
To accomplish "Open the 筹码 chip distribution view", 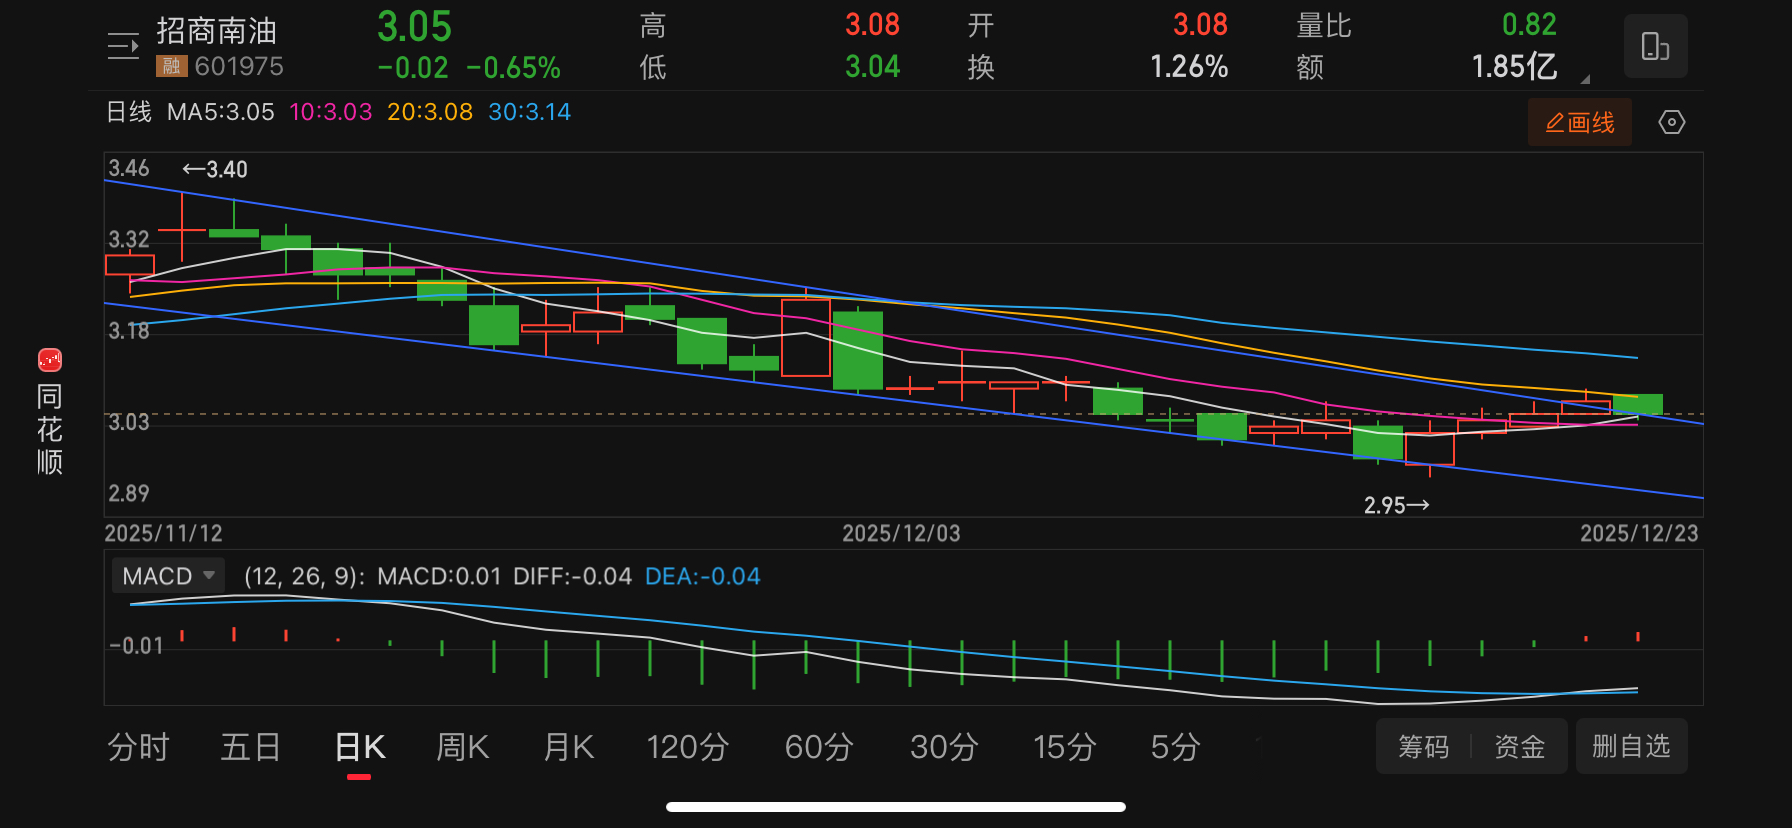I will click(1423, 746).
